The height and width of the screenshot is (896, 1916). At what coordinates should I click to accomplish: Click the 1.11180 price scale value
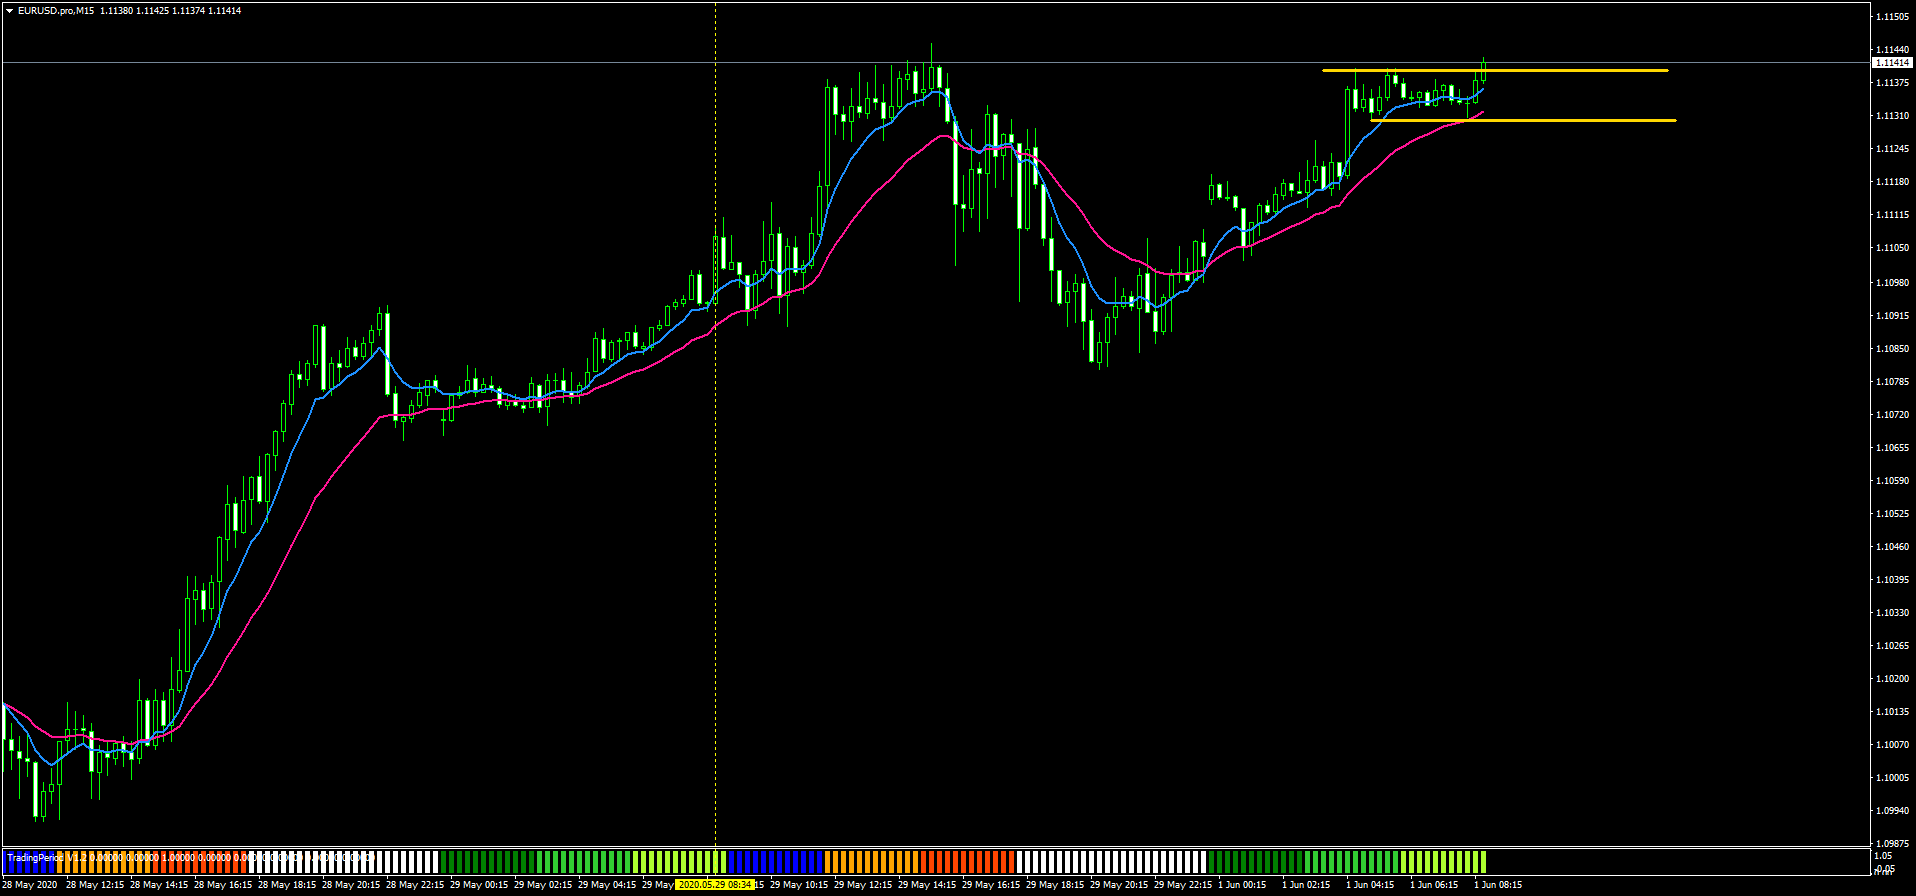pos(1894,182)
